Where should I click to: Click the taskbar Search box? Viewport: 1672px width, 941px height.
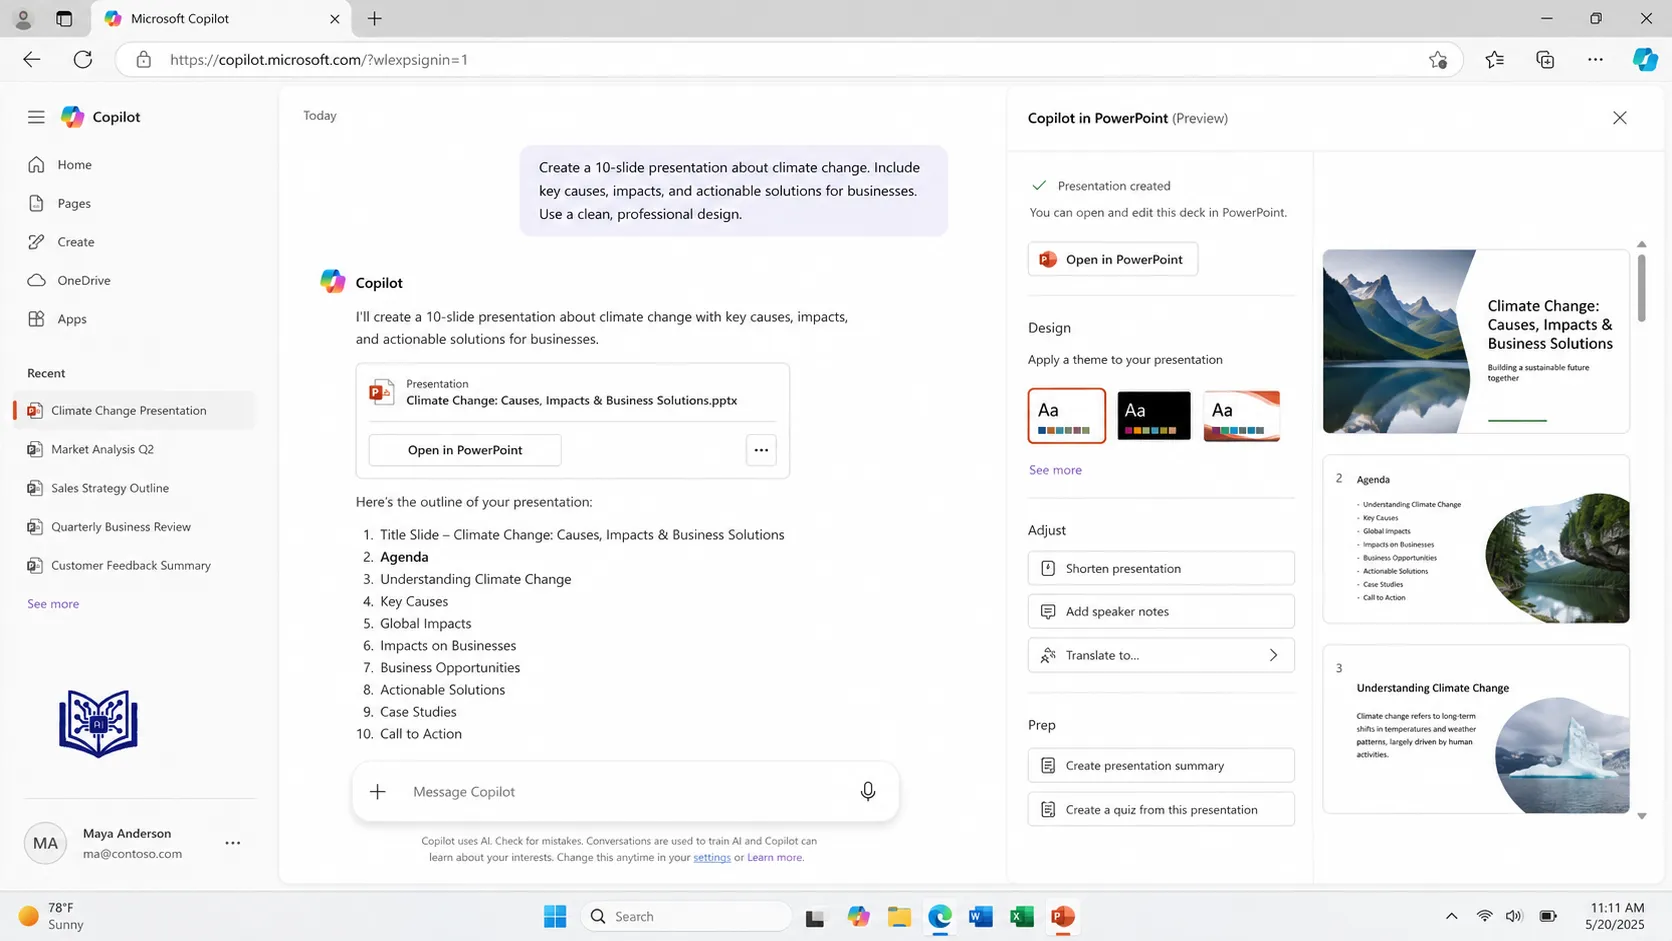686,916
